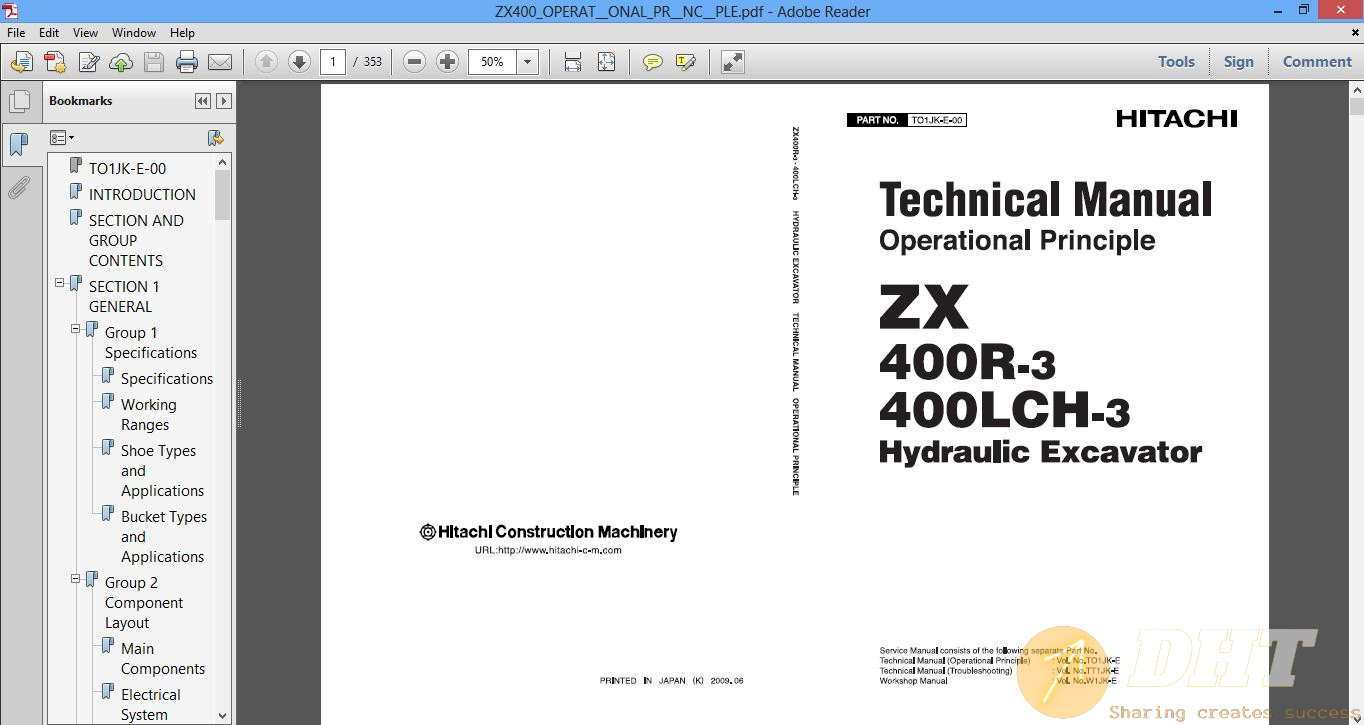Open the Edit menu
Screen dimensions: 1364x725
coord(49,33)
